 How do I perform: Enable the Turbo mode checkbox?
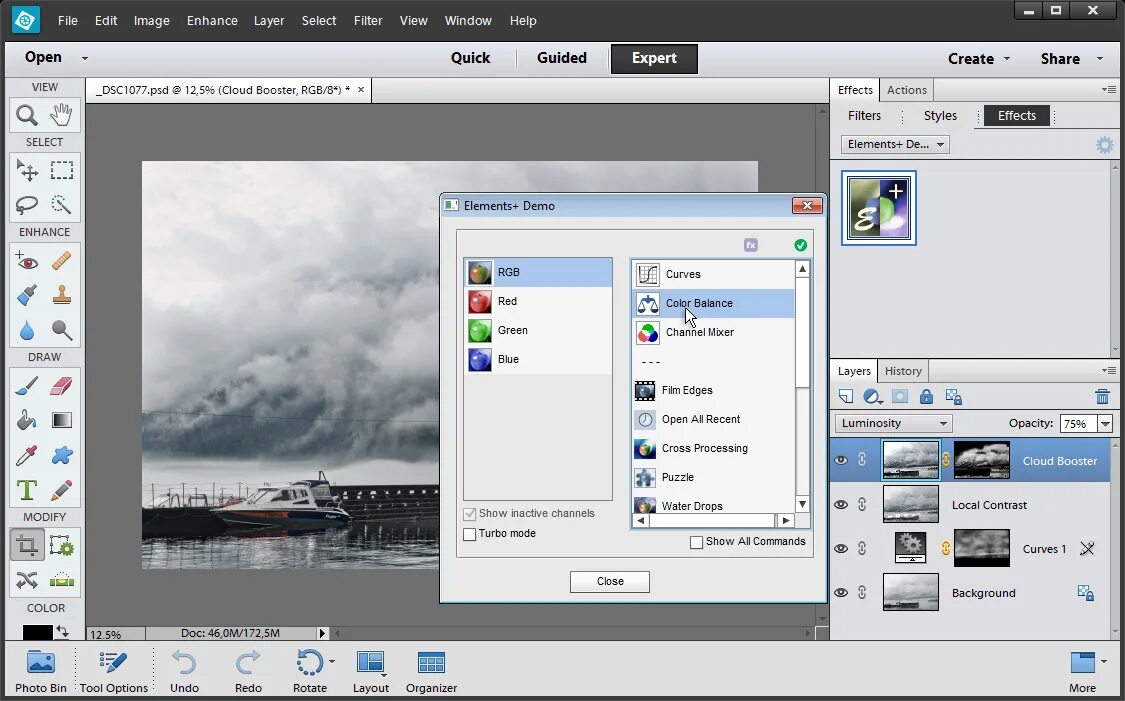[x=470, y=533]
